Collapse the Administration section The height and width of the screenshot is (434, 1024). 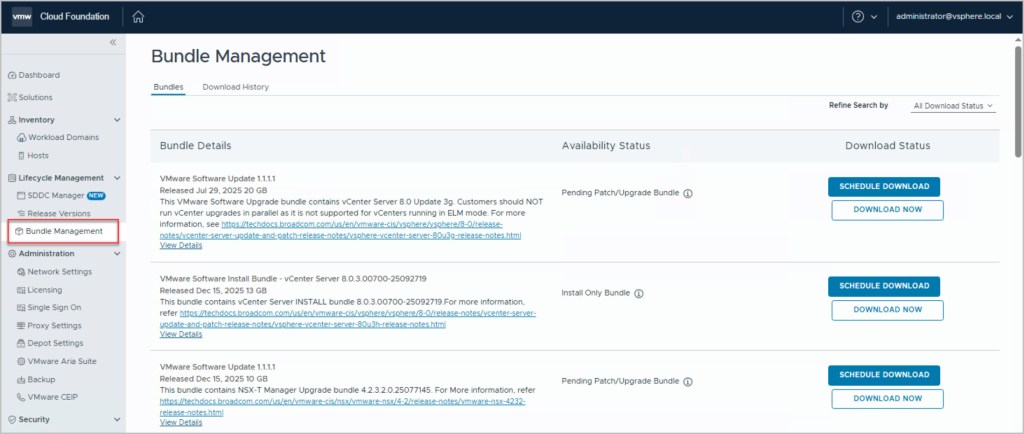(117, 254)
